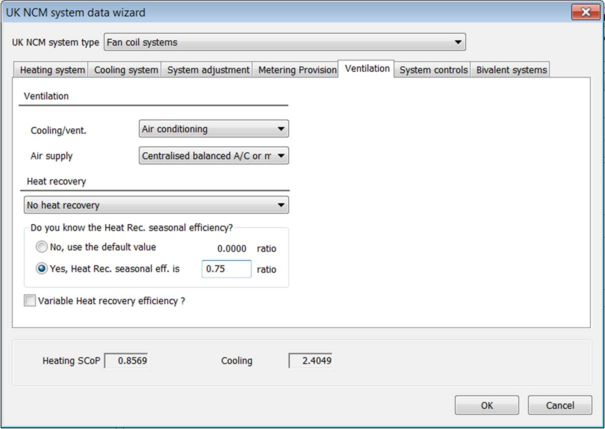
Task: Go to the Metering Provision tab
Action: tap(297, 70)
